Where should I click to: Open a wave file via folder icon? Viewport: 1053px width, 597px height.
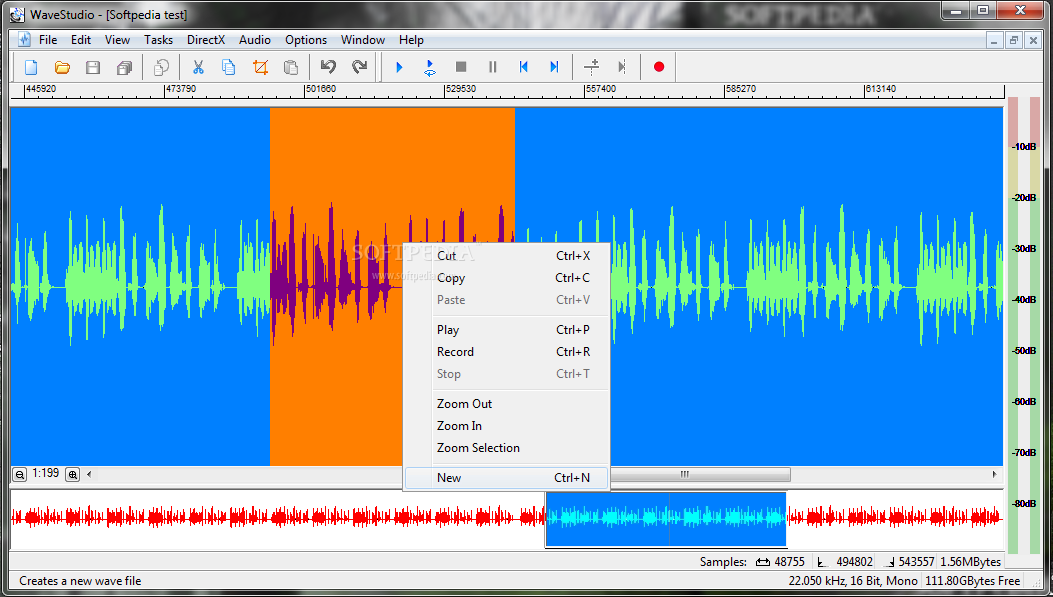tap(62, 67)
